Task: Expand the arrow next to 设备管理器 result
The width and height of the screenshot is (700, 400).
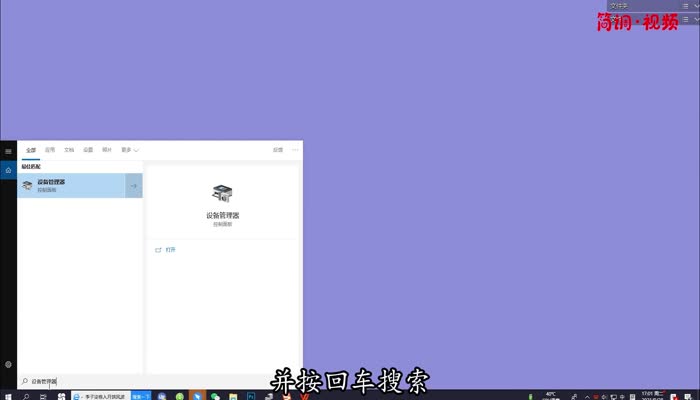Action: (x=133, y=185)
